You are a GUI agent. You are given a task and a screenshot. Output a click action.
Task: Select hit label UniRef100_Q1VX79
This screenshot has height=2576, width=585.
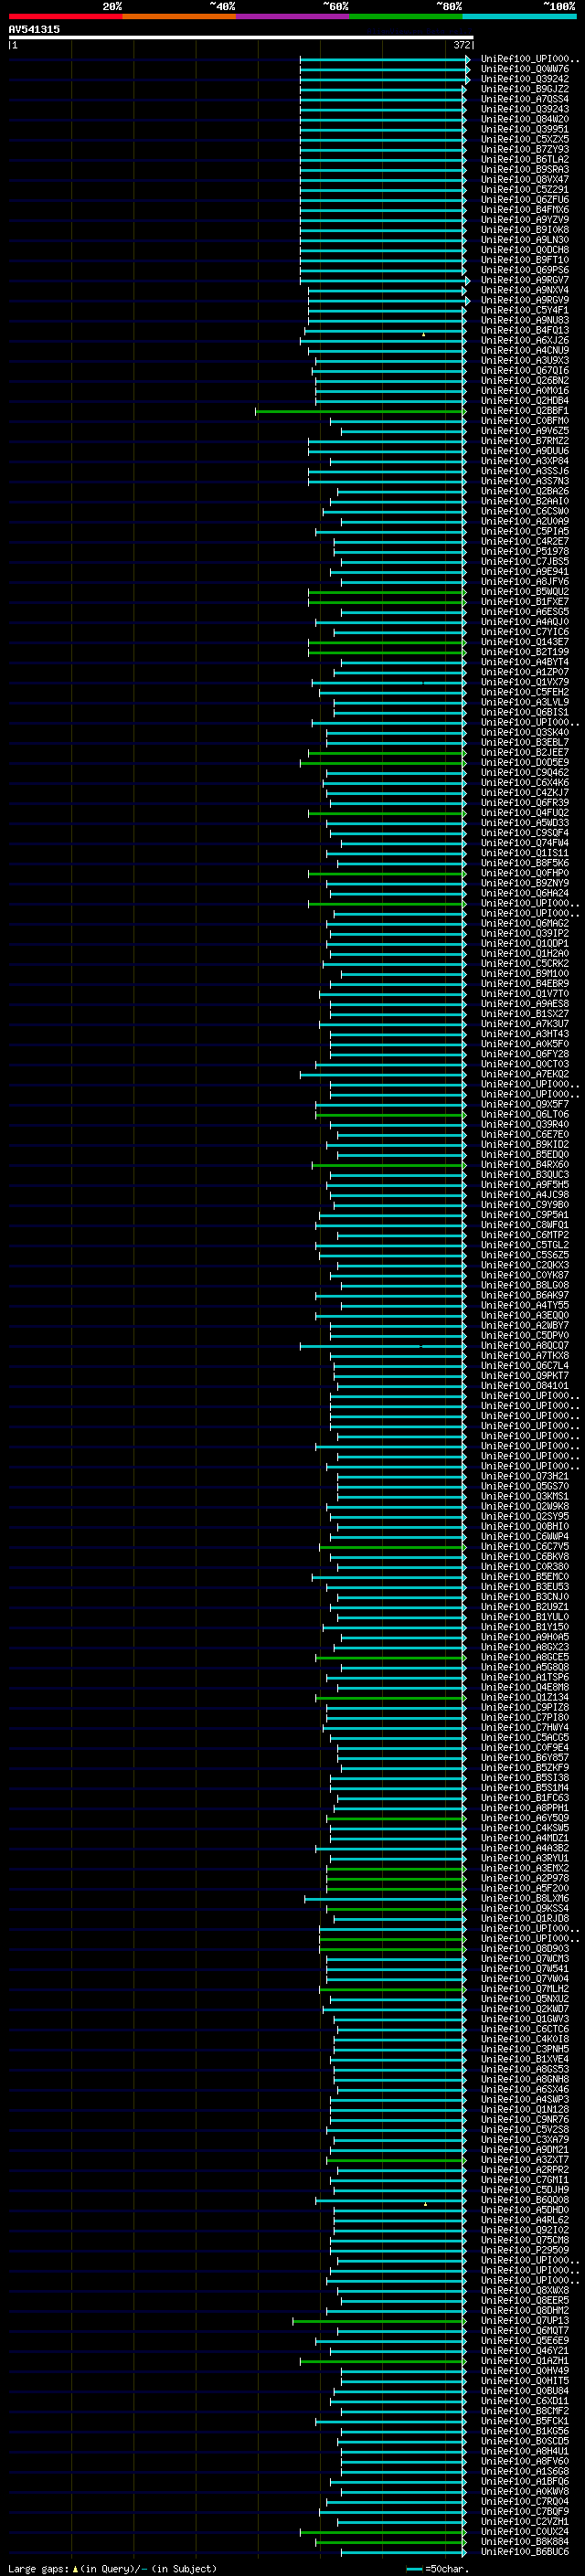point(525,682)
